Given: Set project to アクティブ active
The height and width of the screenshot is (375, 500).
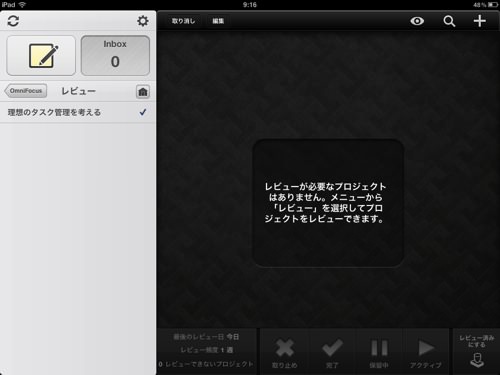Looking at the screenshot, I should coord(426,353).
